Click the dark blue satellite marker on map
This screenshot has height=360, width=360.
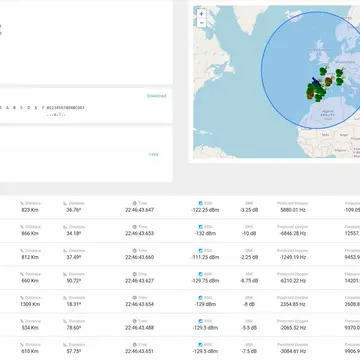point(315,81)
